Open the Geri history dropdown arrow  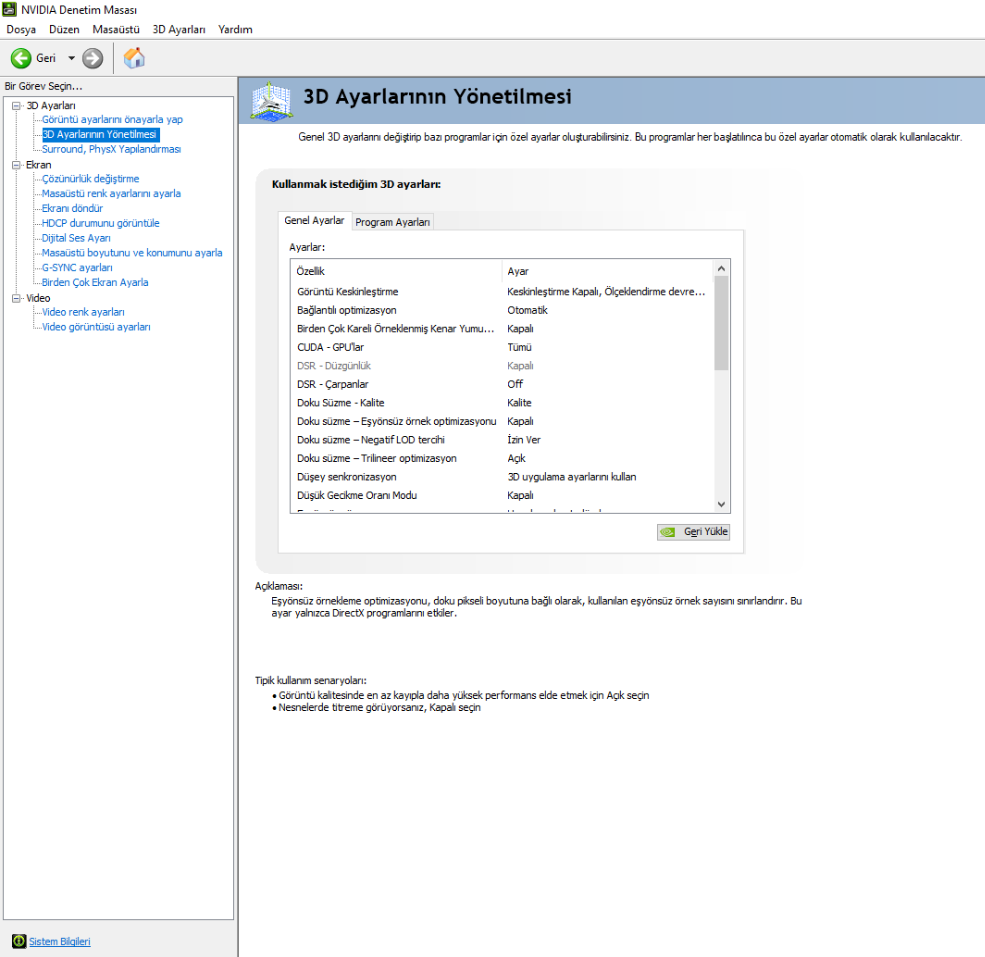[x=71, y=58]
